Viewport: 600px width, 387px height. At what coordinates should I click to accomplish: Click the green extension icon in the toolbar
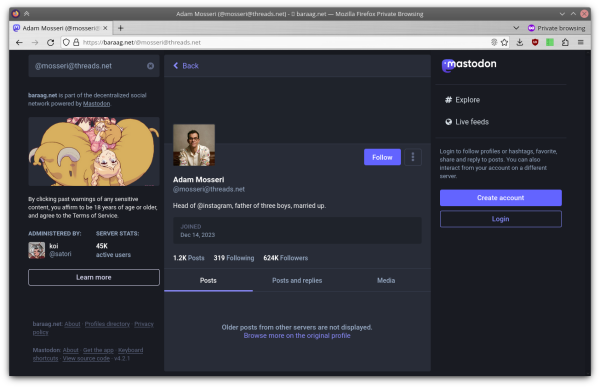pos(550,42)
